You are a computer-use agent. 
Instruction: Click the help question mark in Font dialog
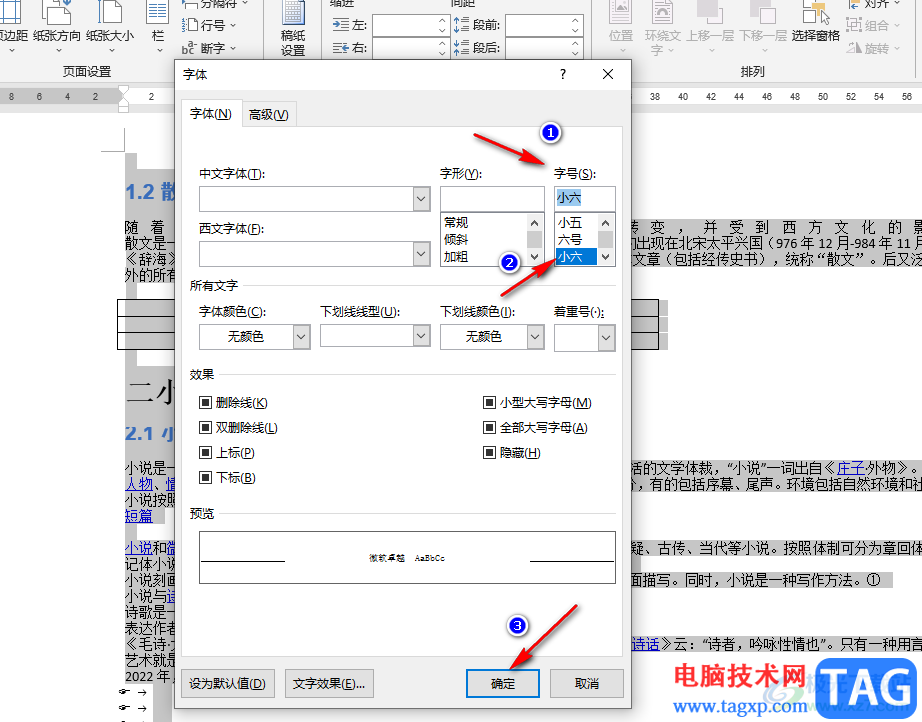point(563,74)
